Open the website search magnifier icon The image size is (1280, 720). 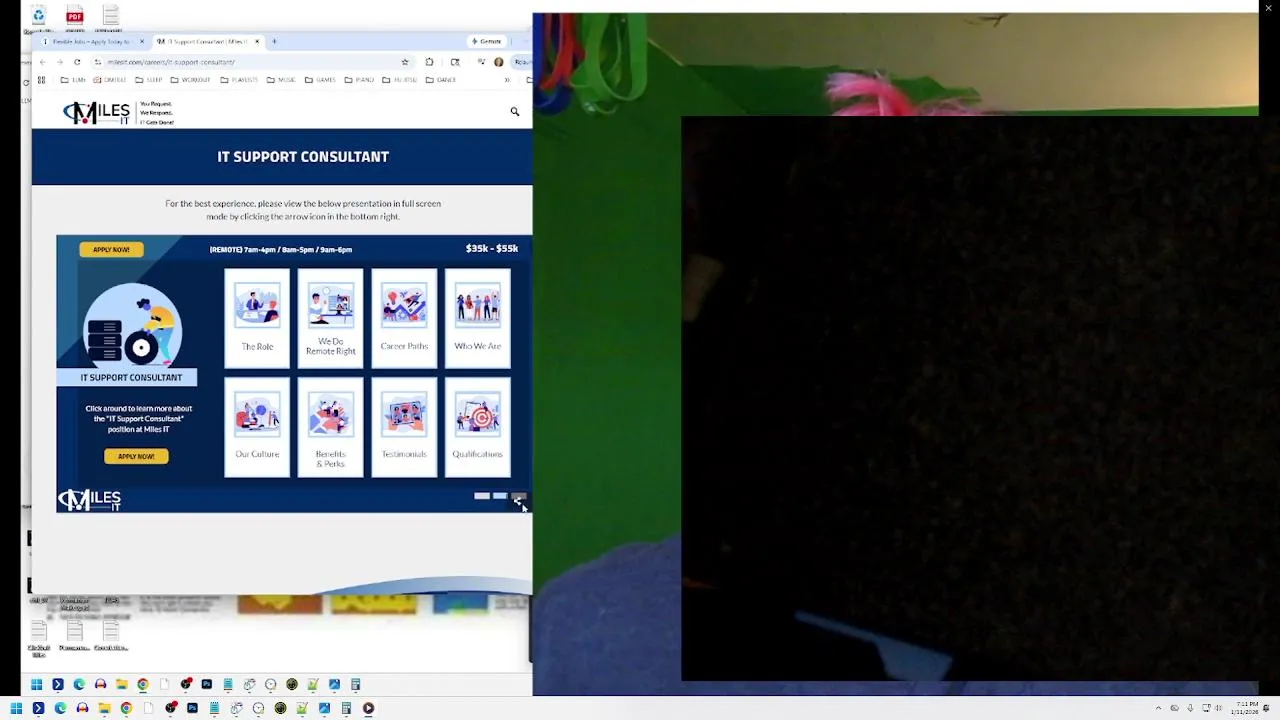[515, 112]
